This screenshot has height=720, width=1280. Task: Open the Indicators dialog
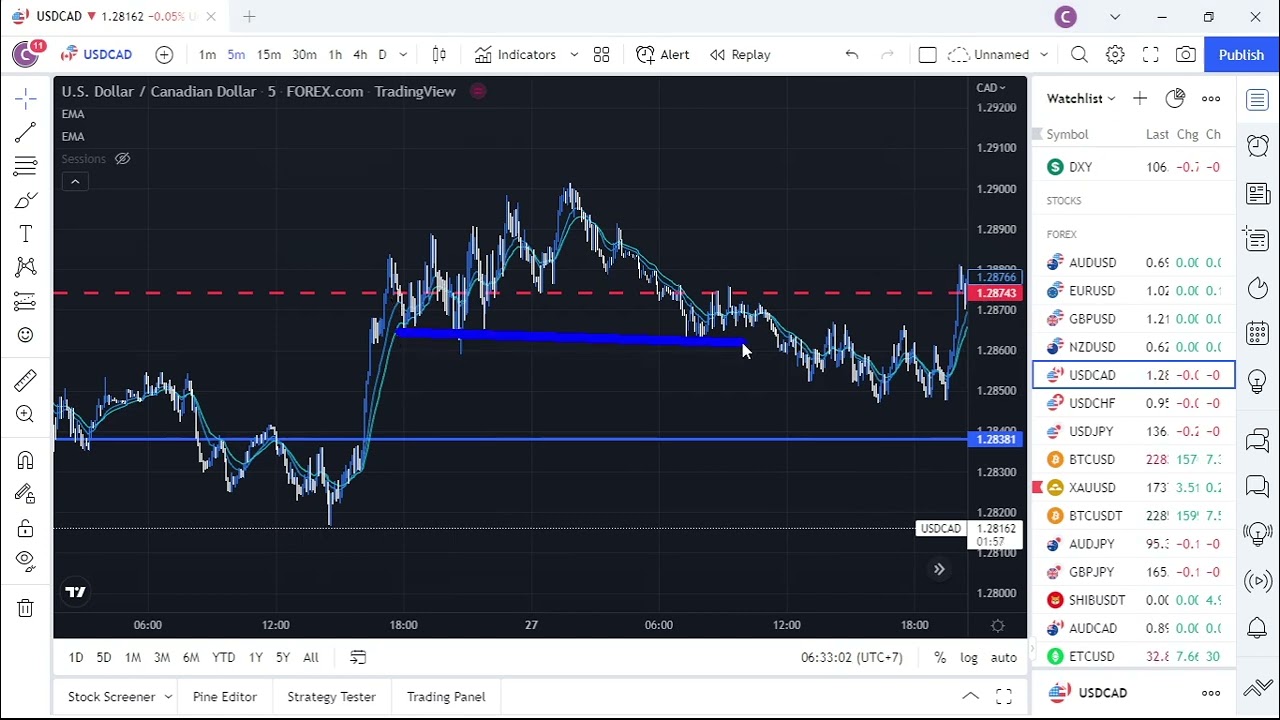click(x=515, y=55)
